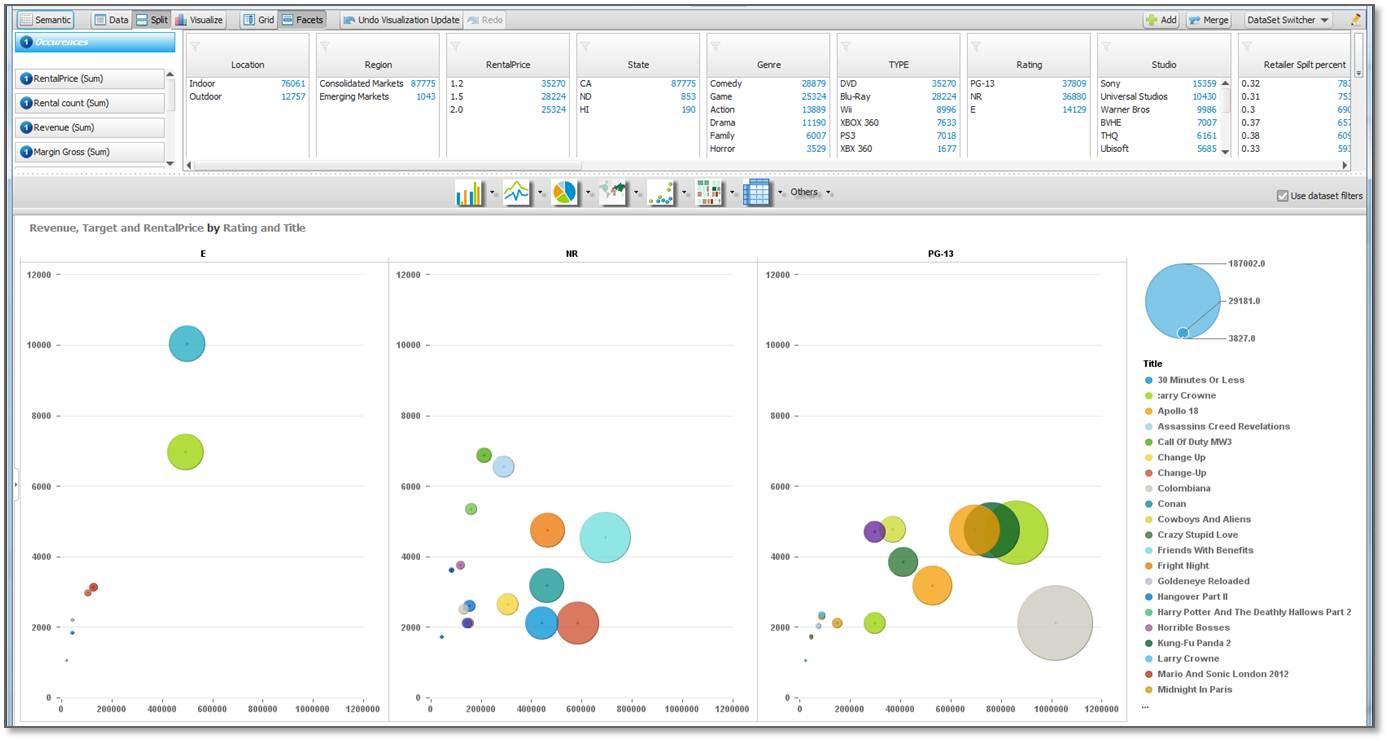Open the geographic chart type dropdown arrow
Viewport: 1388px width, 741px height.
click(x=637, y=193)
